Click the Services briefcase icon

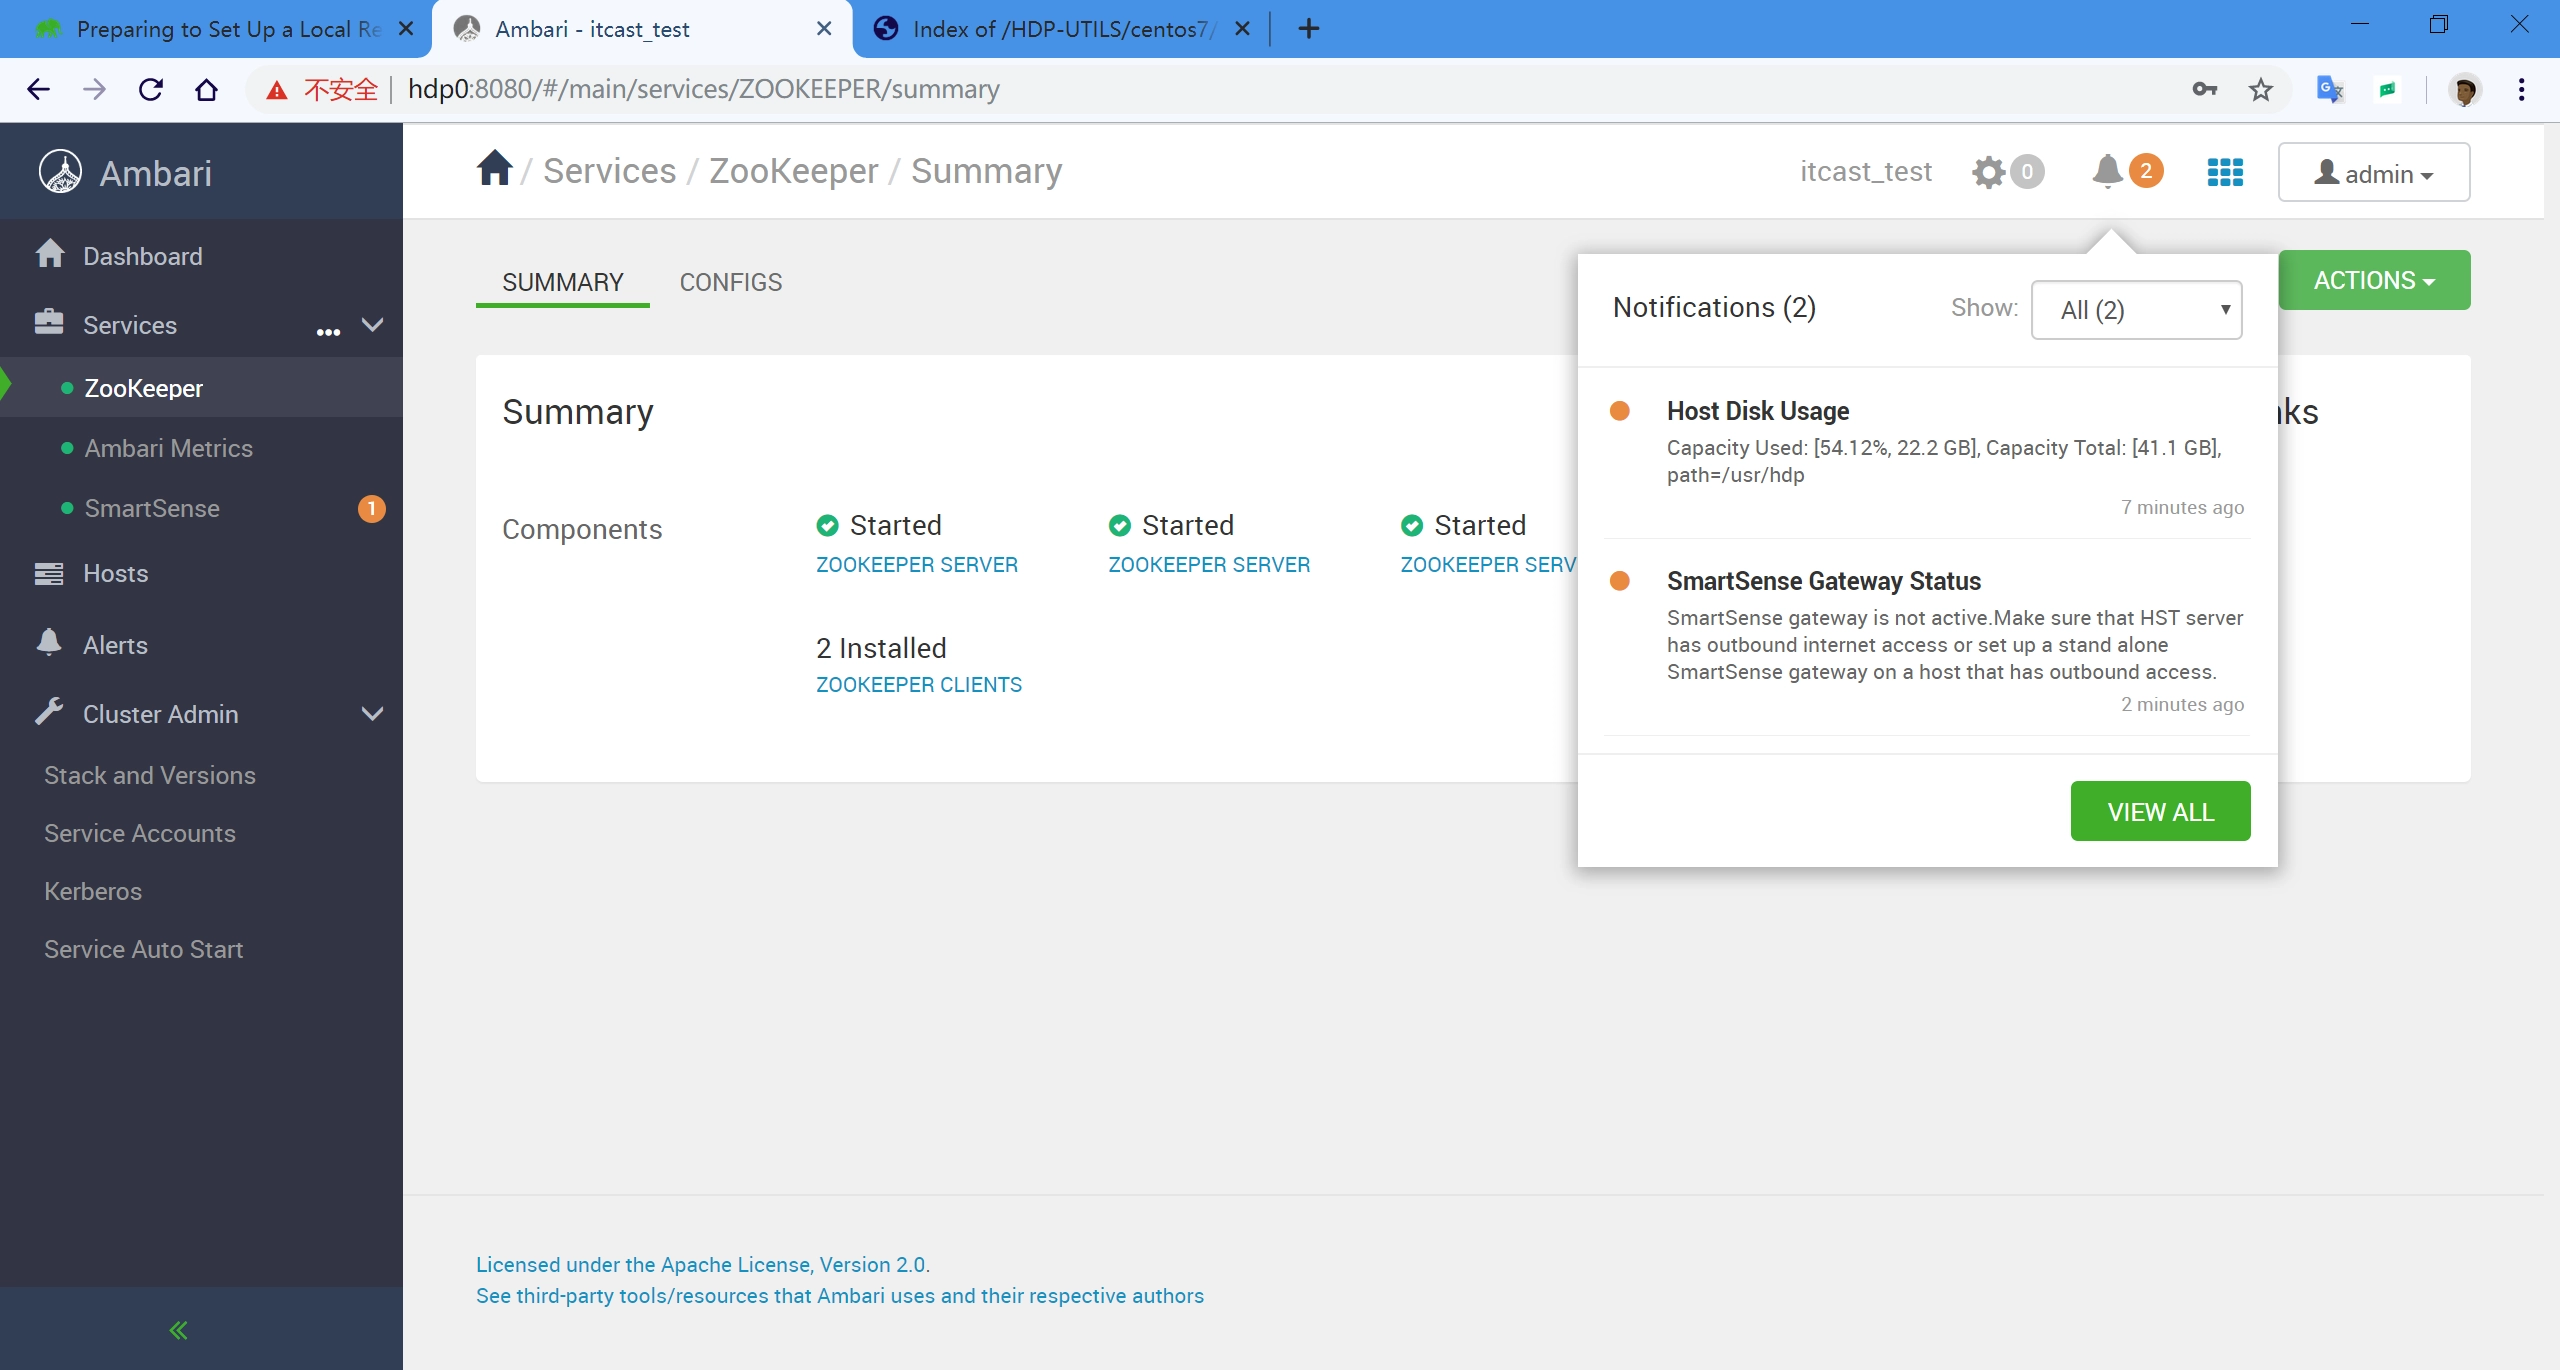[x=49, y=322]
